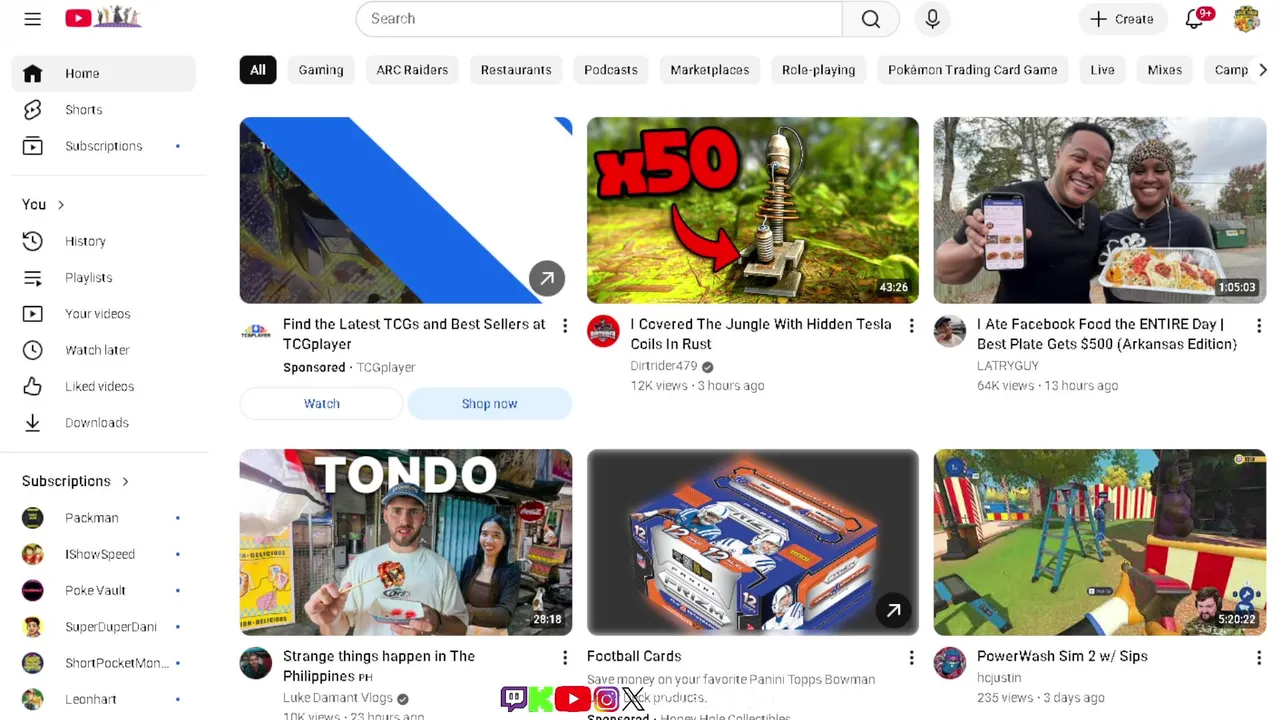The height and width of the screenshot is (720, 1280).
Task: Click the YouTube logo
Action: [103, 17]
